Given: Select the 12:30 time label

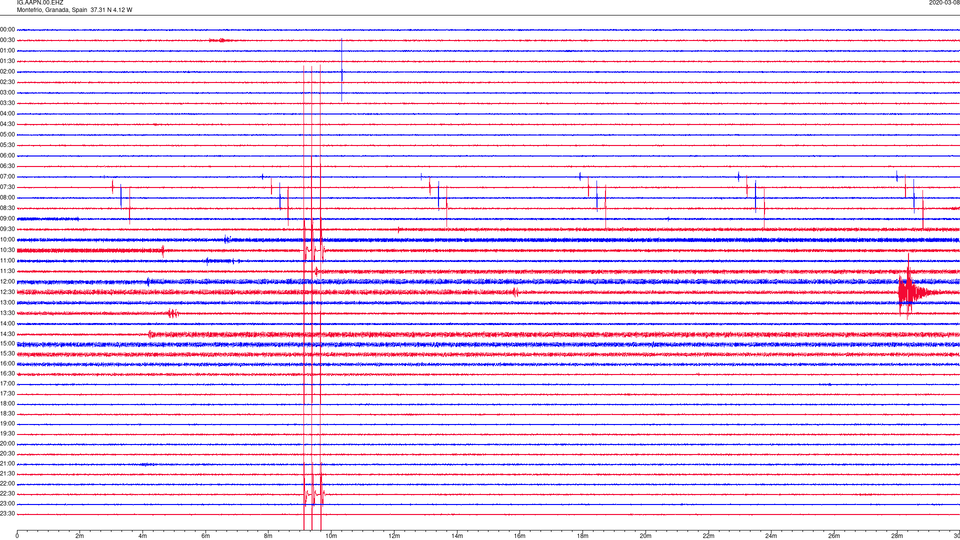Looking at the screenshot, I should (7, 292).
